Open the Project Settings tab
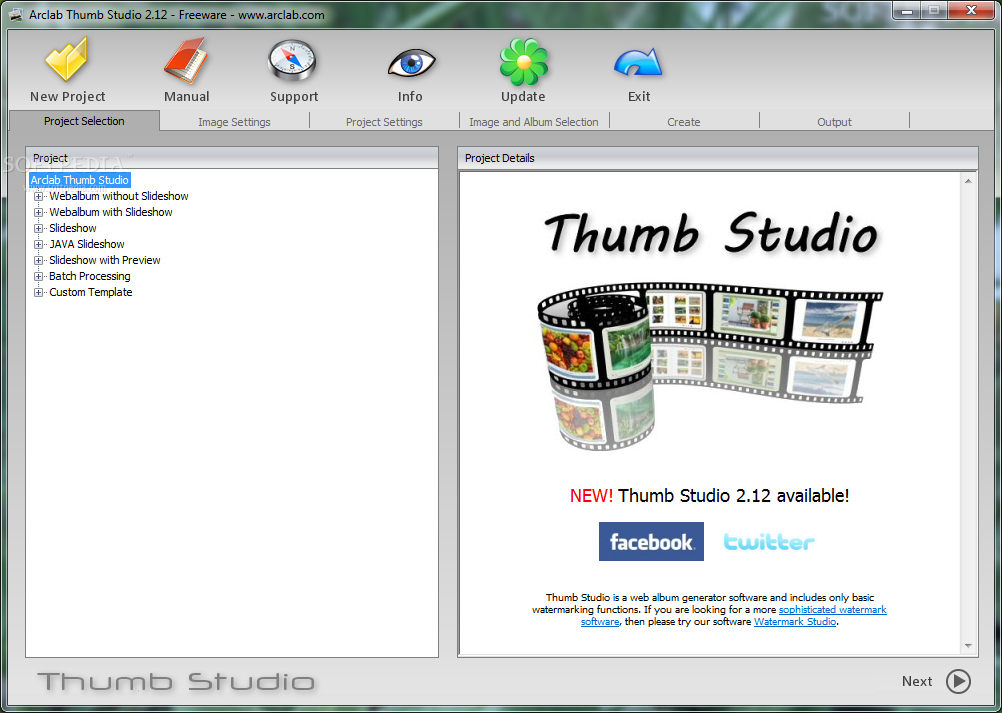 pyautogui.click(x=384, y=121)
